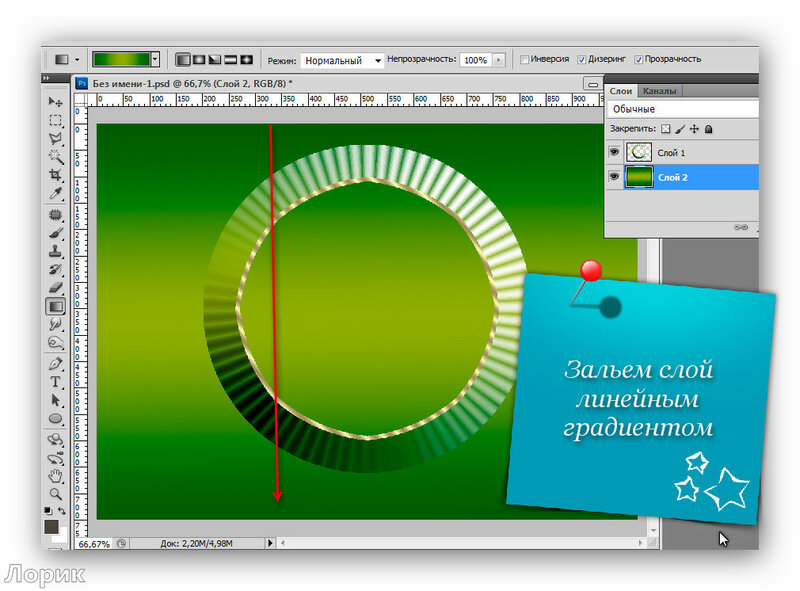Select the Crop tool
This screenshot has width=800, height=591.
(x=56, y=174)
